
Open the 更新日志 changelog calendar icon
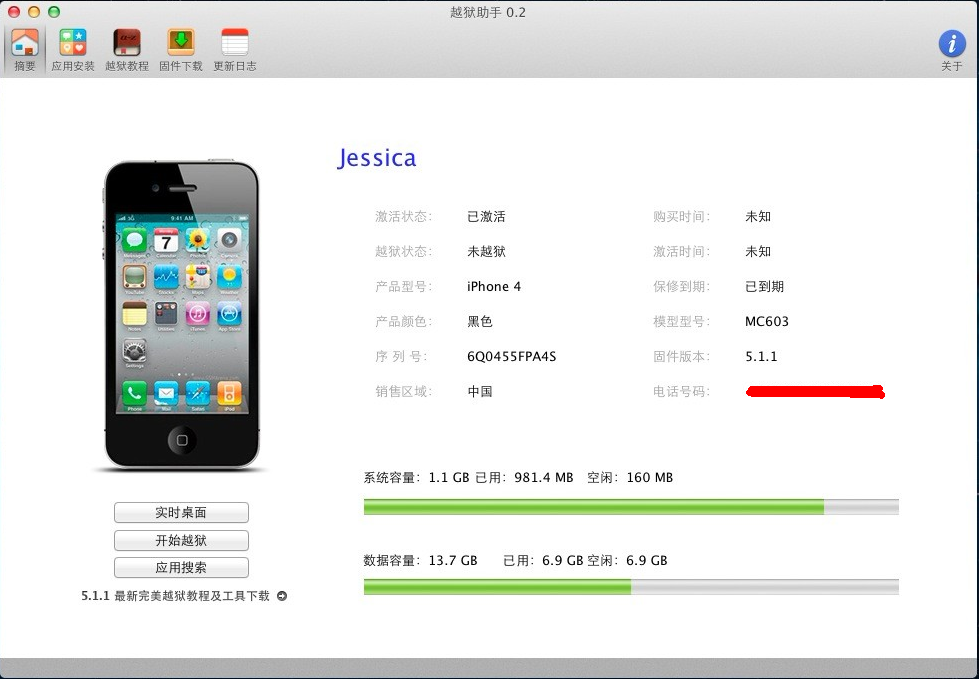click(x=235, y=49)
